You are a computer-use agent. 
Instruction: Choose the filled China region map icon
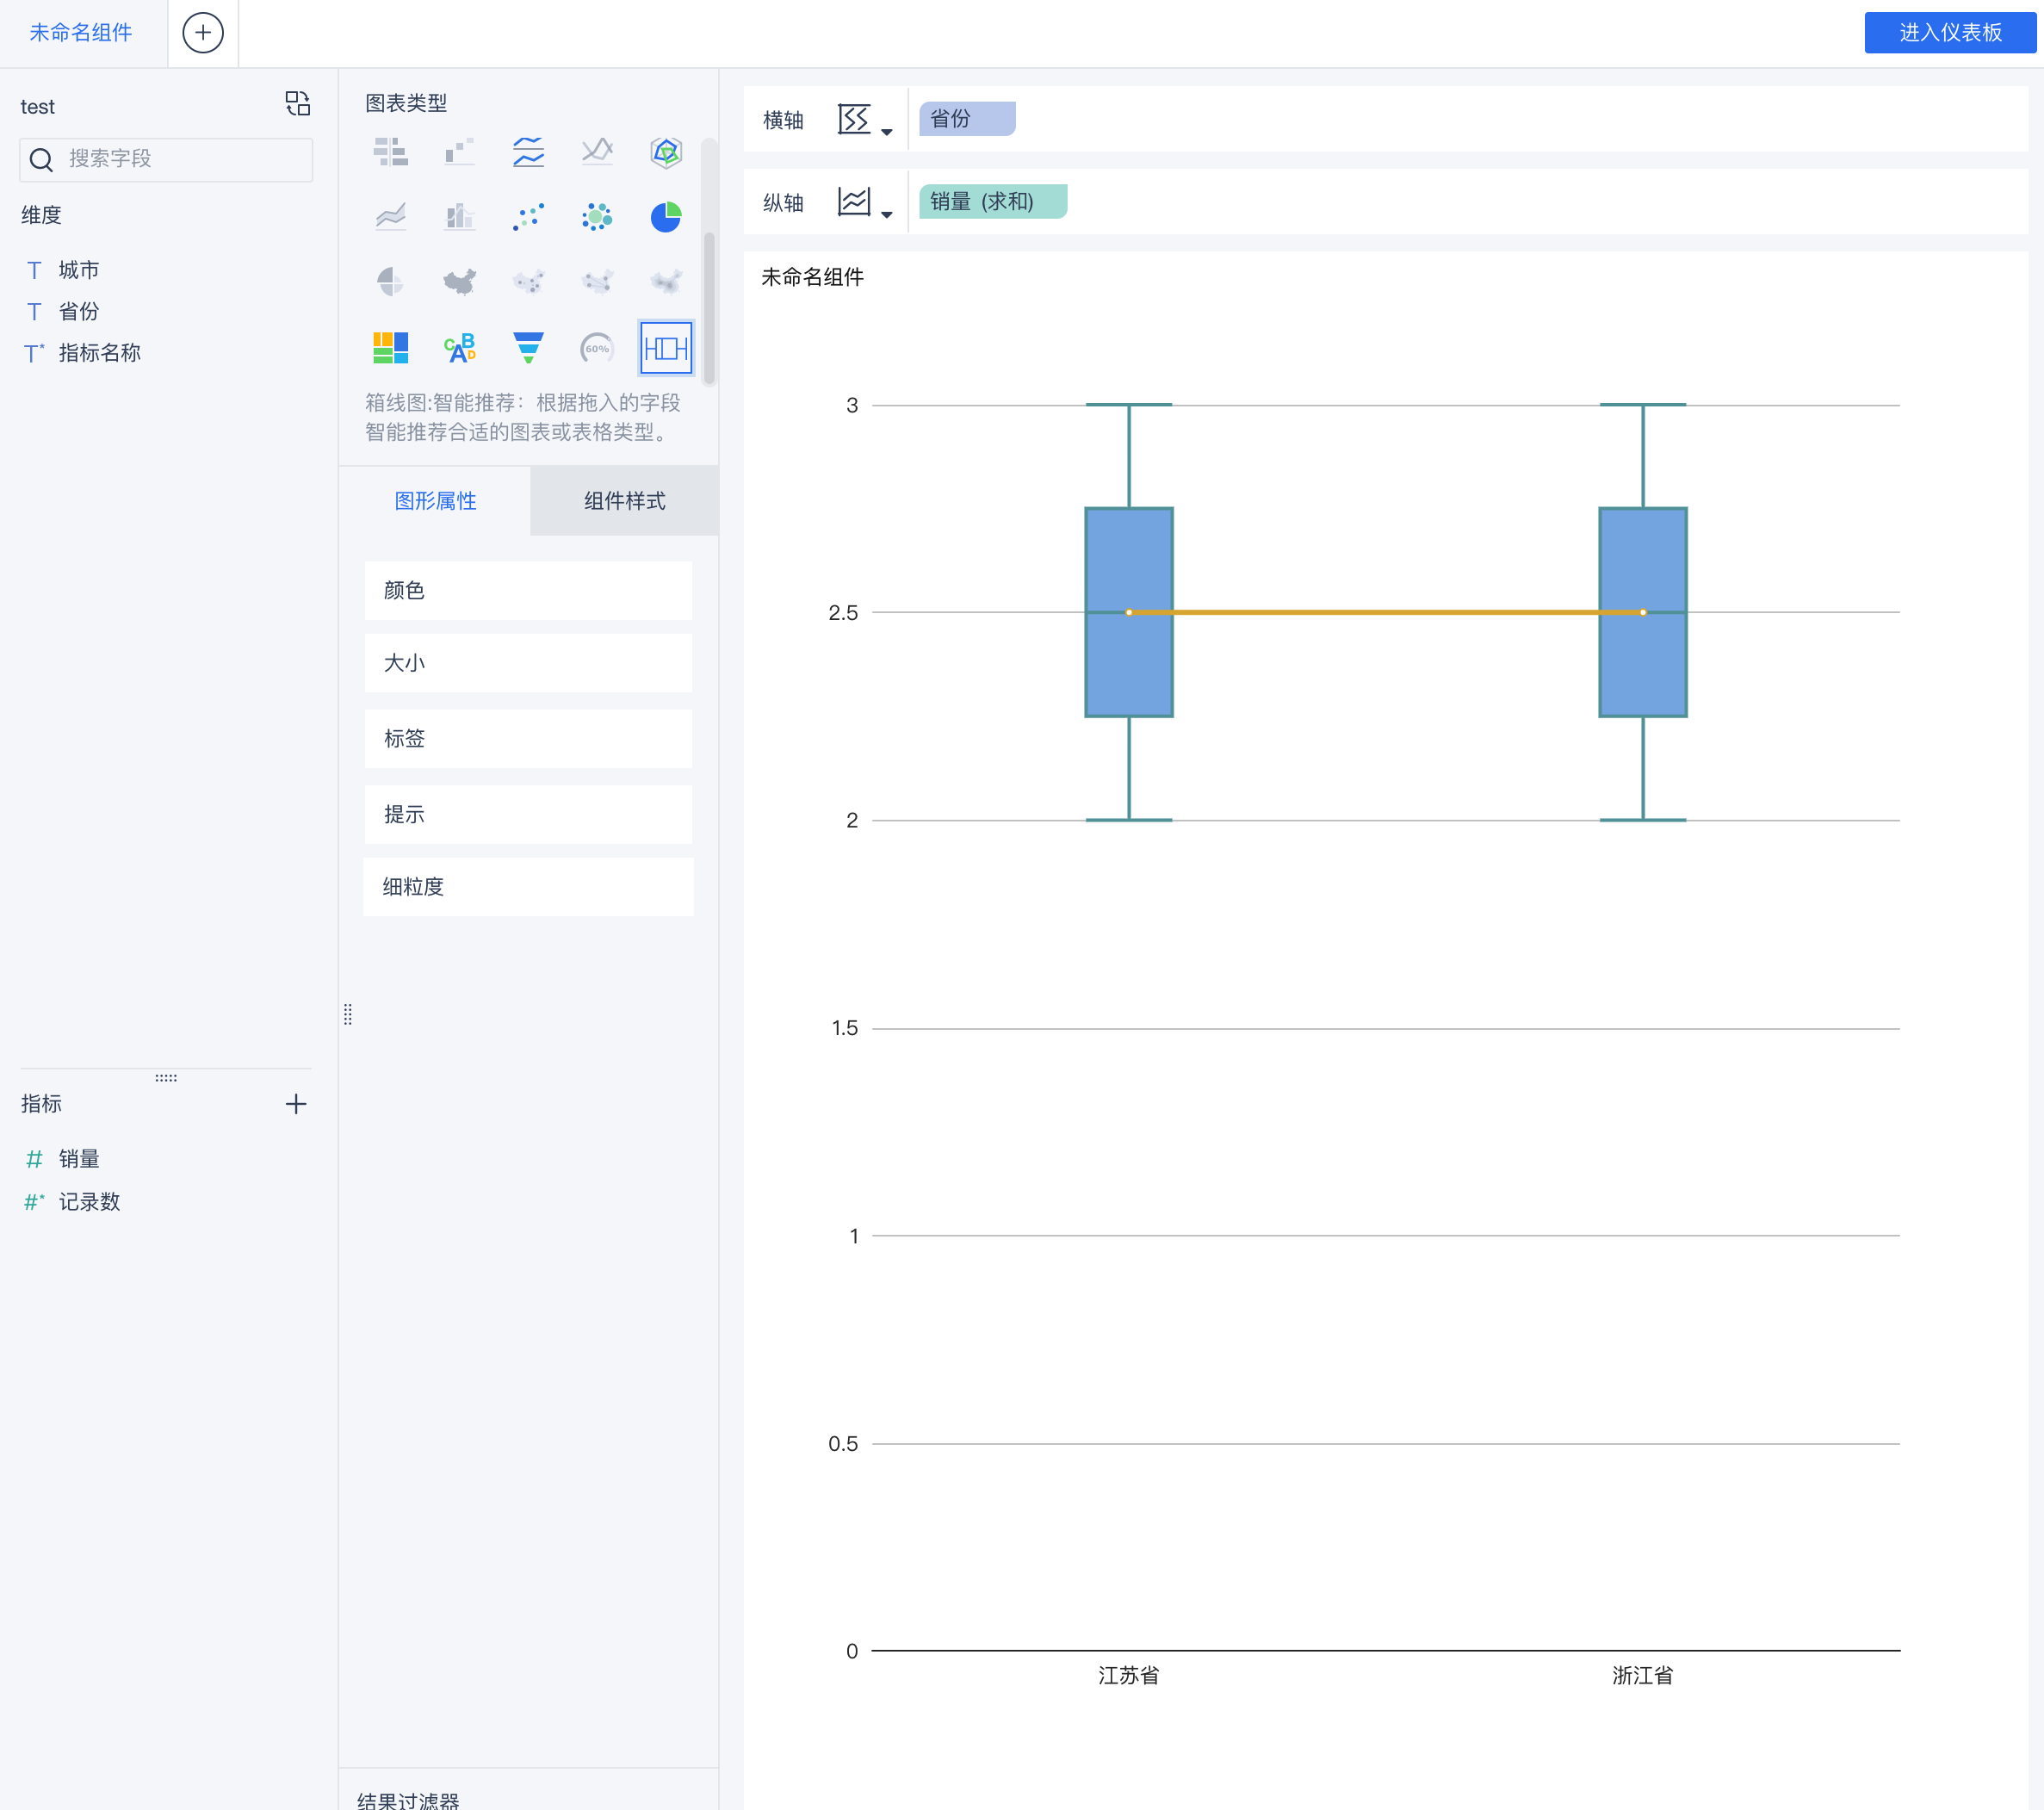pos(459,282)
